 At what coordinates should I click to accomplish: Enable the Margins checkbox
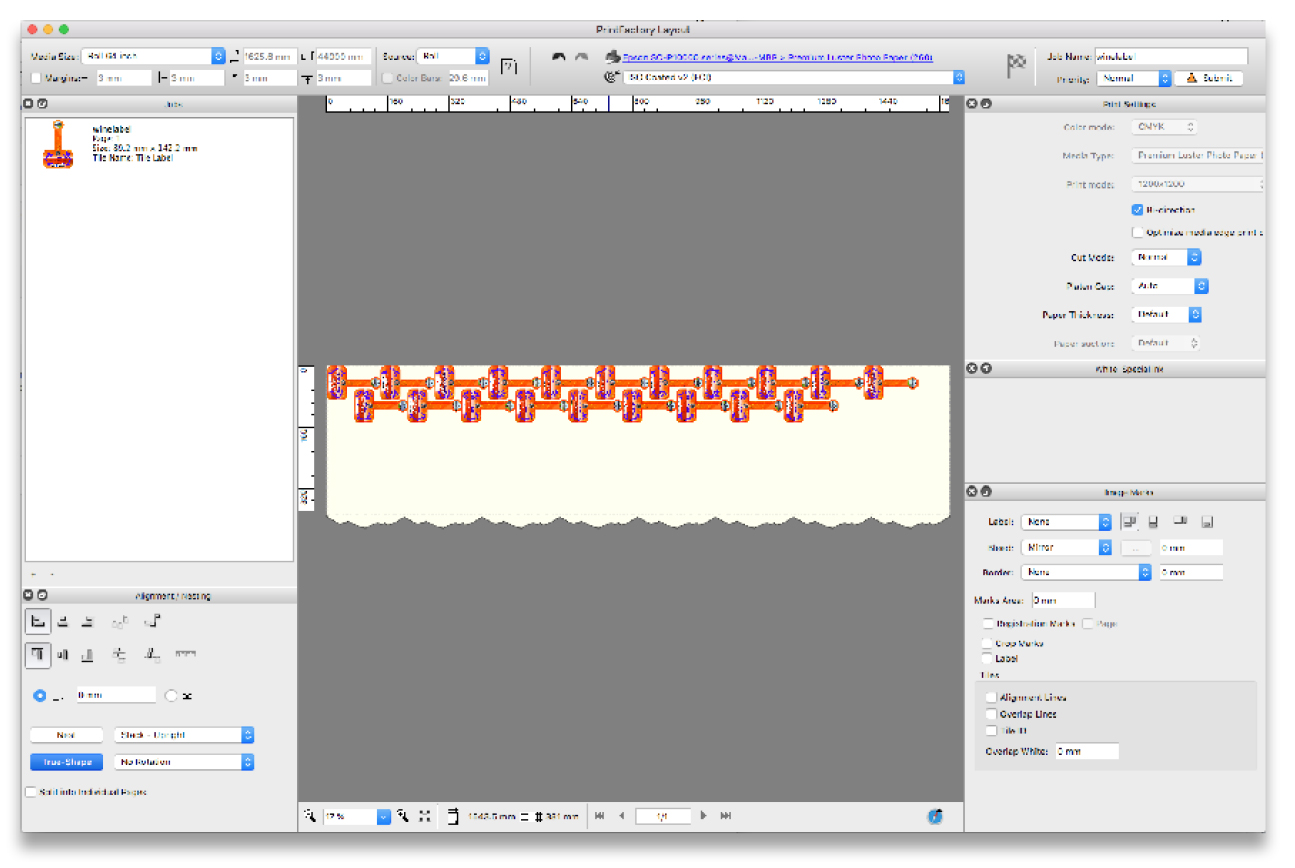37,78
